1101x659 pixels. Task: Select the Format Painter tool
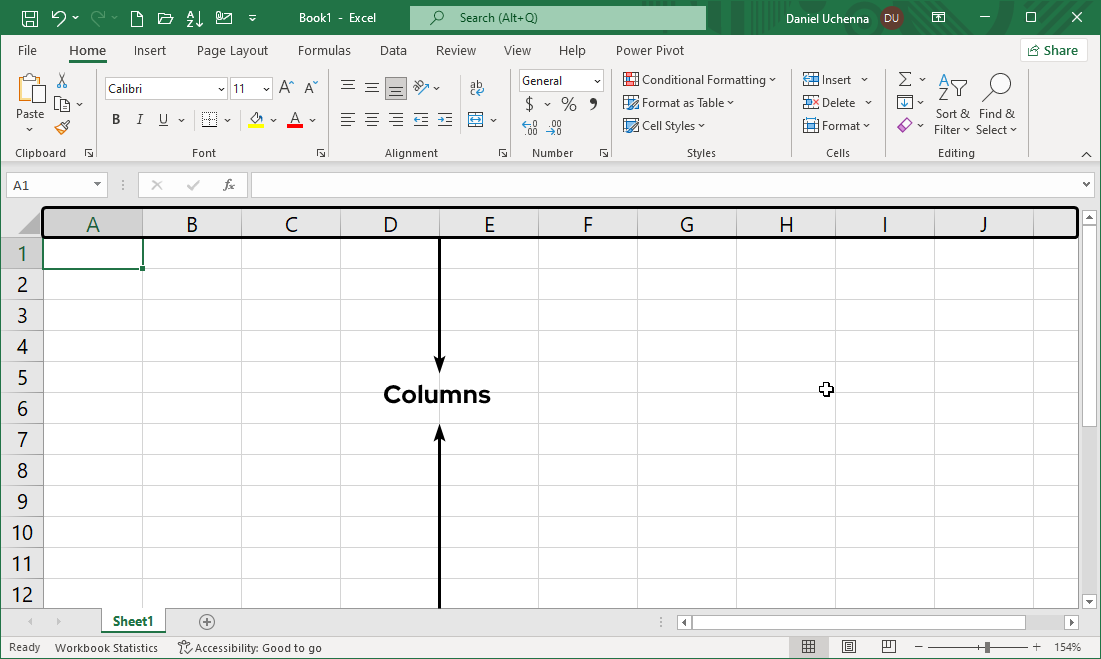pos(60,127)
